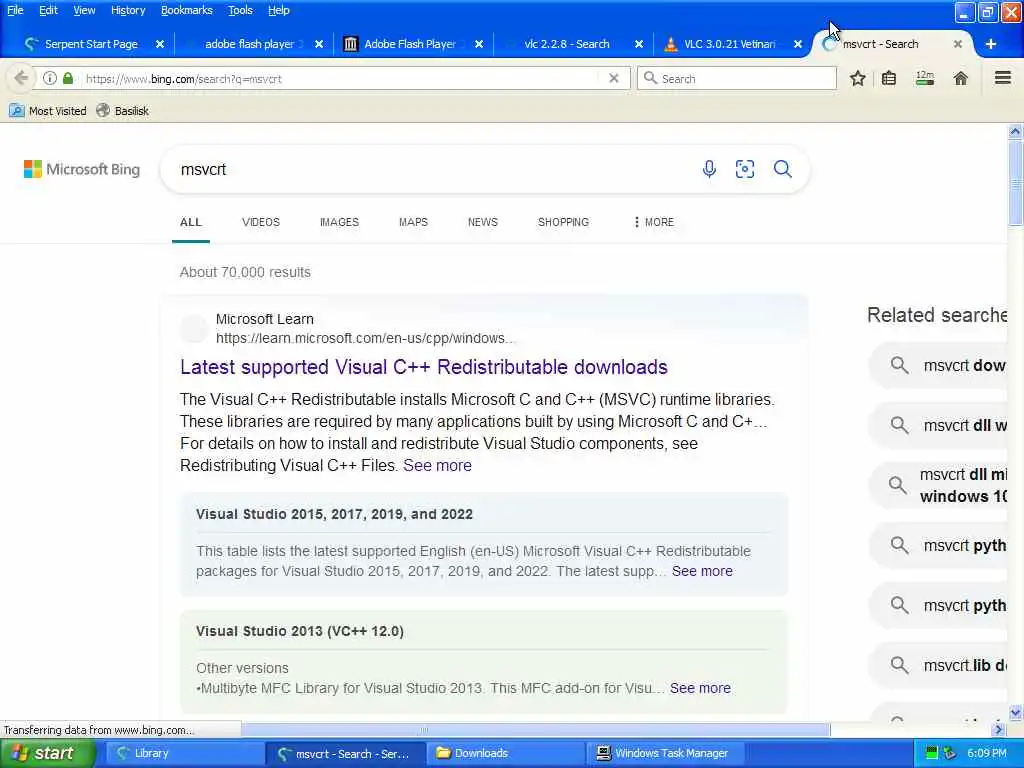
Task: Open the History menu
Action: click(x=127, y=10)
